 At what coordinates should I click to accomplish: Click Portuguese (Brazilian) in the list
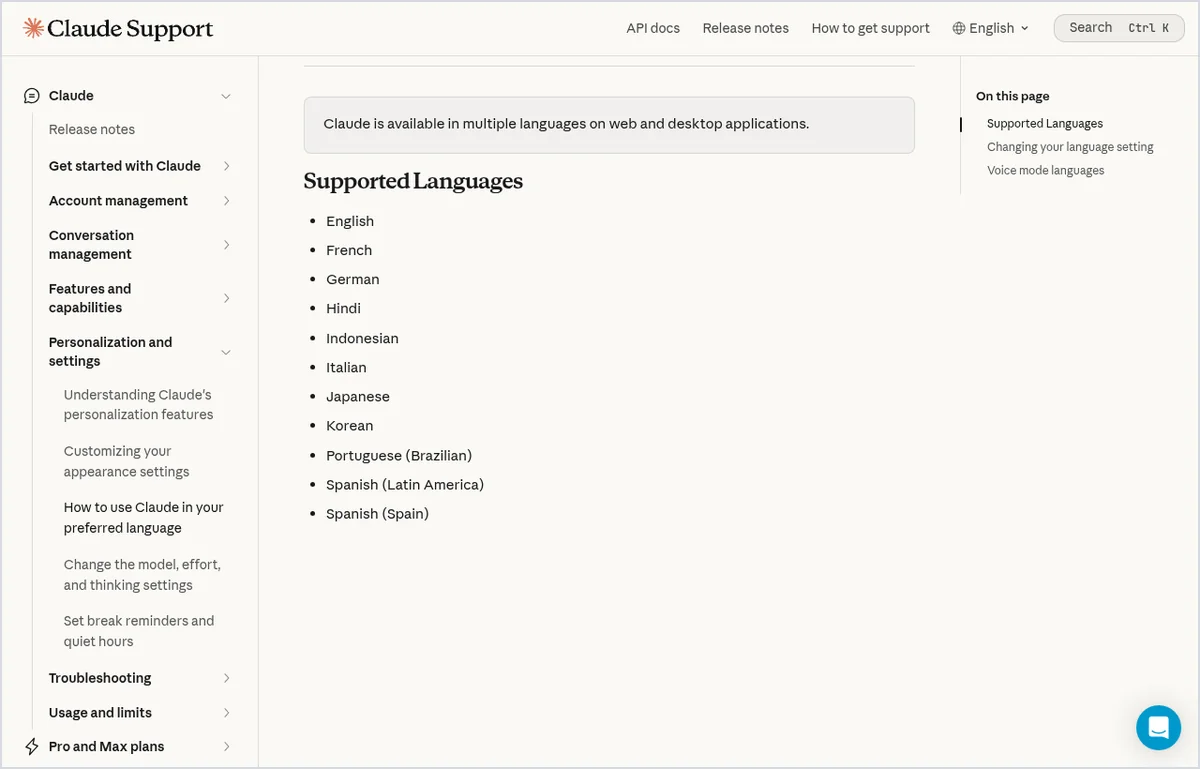[x=399, y=456]
